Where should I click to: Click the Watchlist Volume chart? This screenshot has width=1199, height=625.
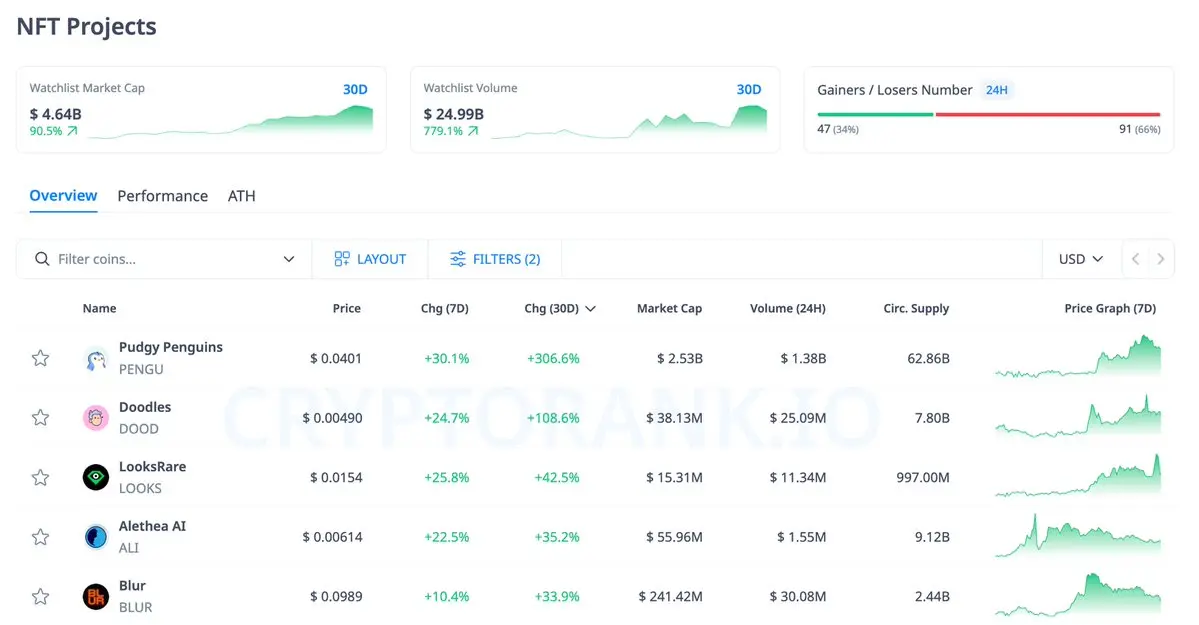(x=629, y=122)
